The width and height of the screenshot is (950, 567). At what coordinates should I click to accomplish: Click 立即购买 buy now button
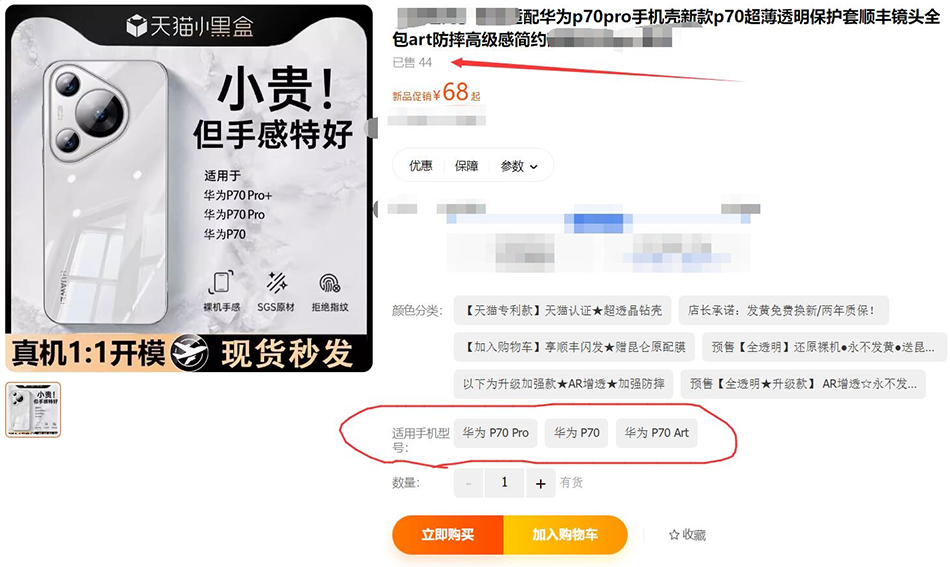(x=448, y=534)
